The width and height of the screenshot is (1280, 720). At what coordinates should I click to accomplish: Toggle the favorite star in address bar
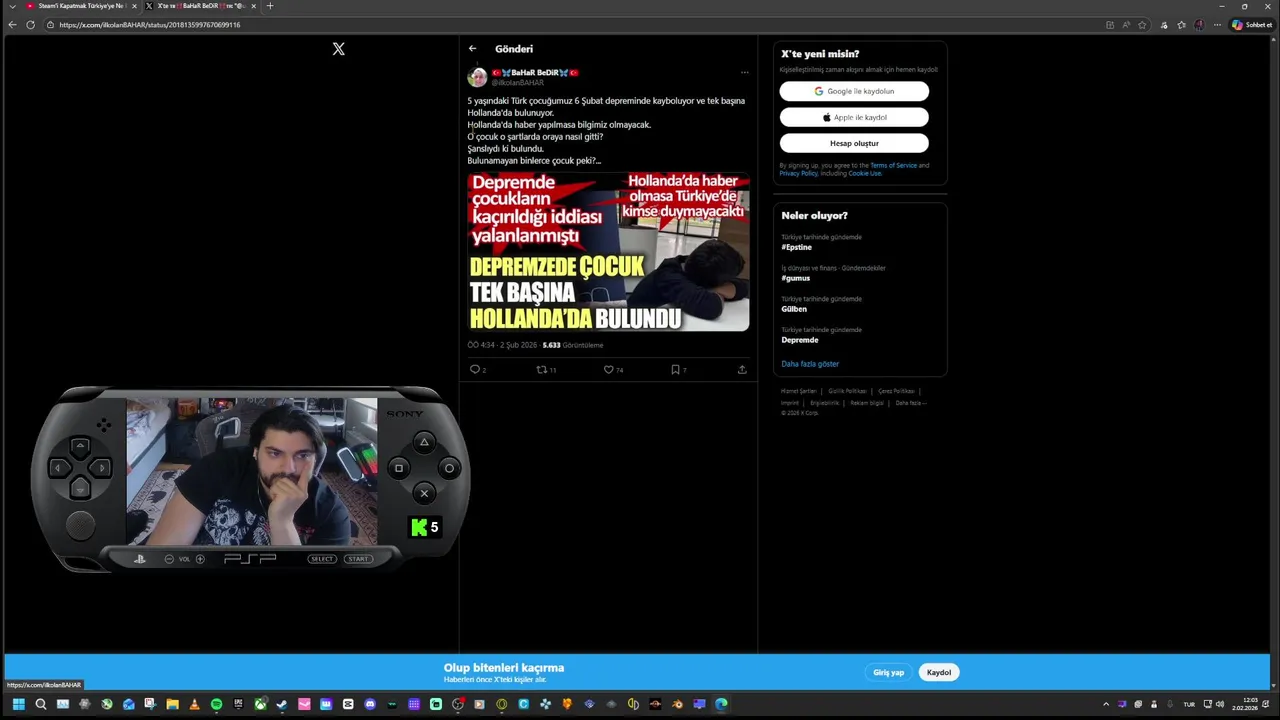(1142, 25)
